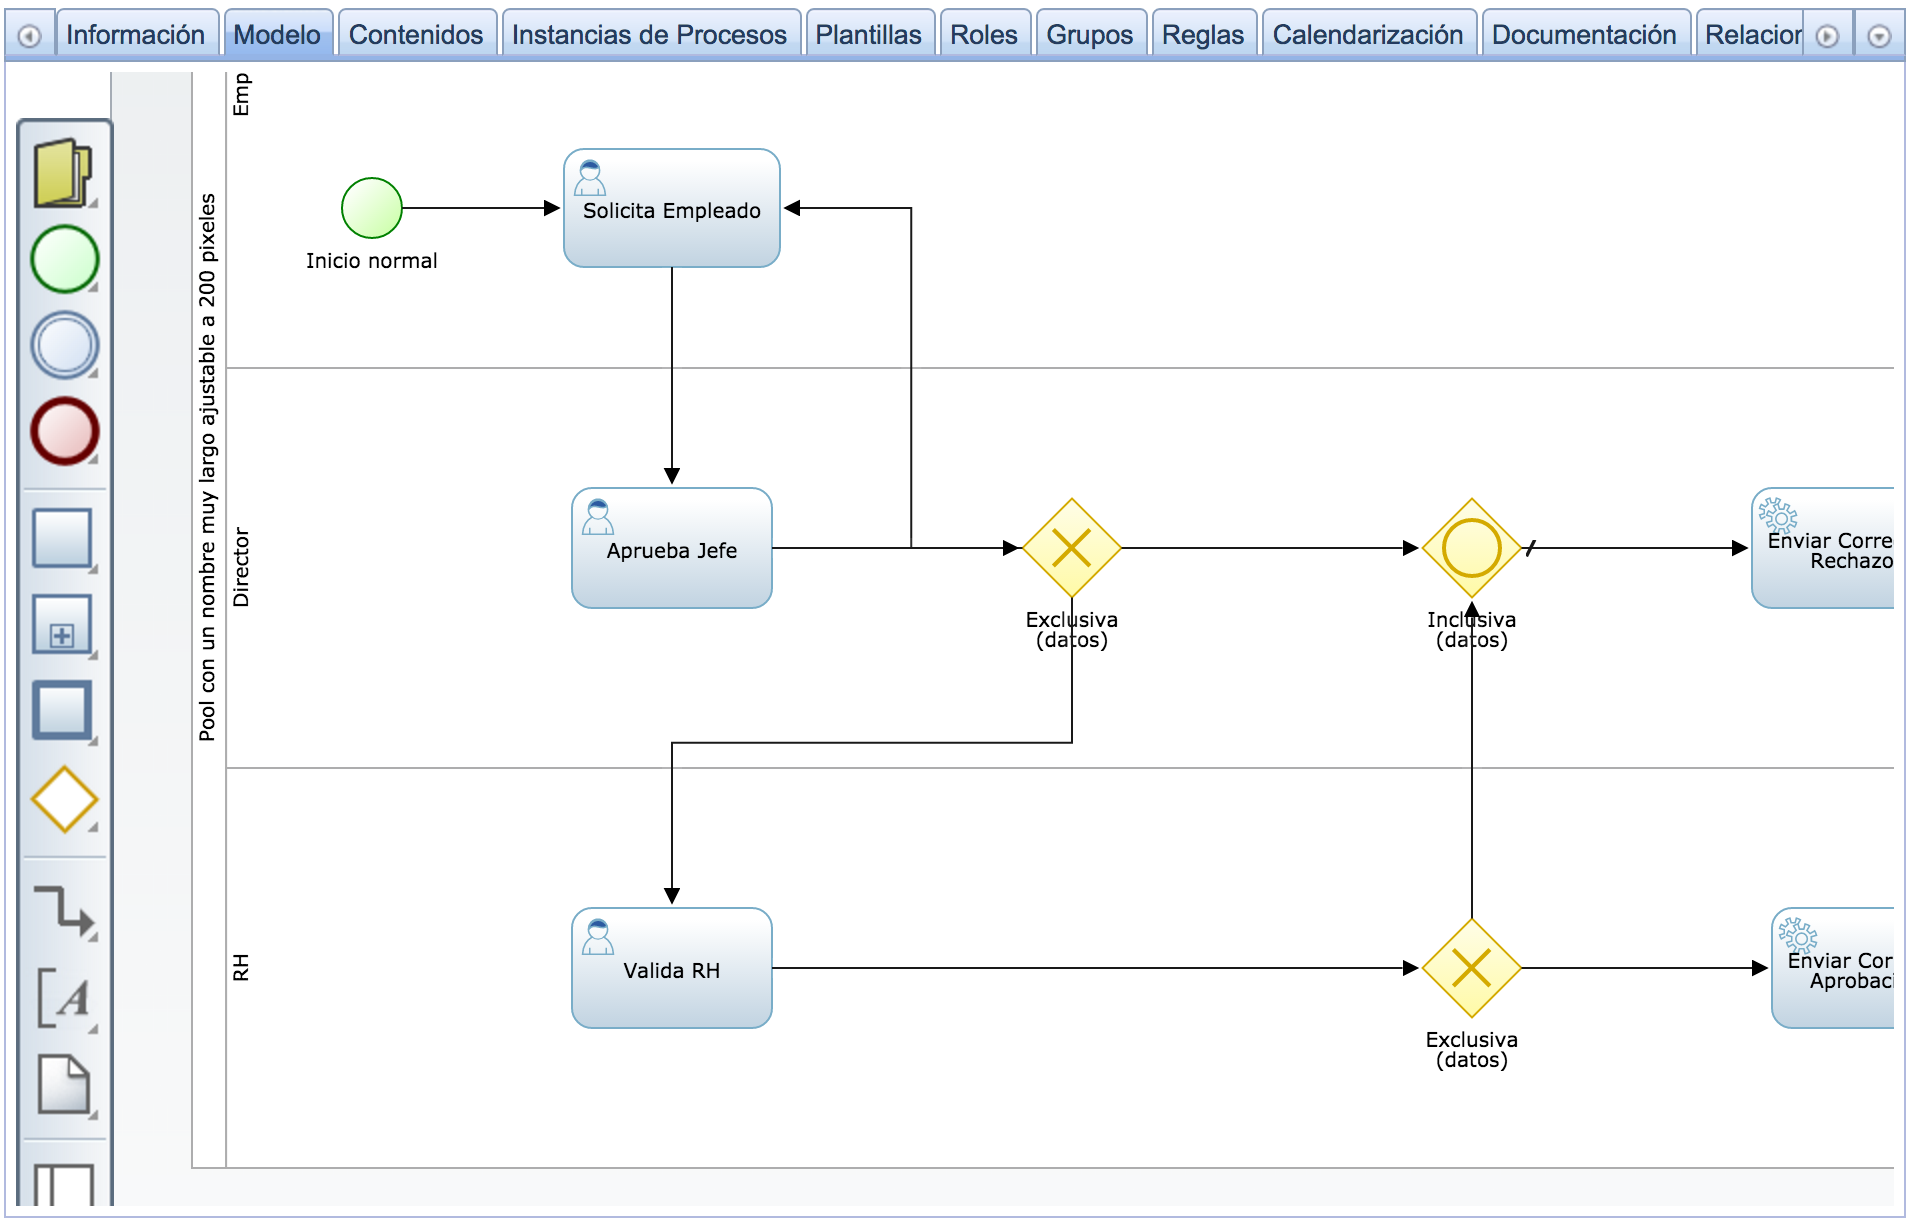
Task: Switch to the Reglas tab
Action: pos(1203,35)
